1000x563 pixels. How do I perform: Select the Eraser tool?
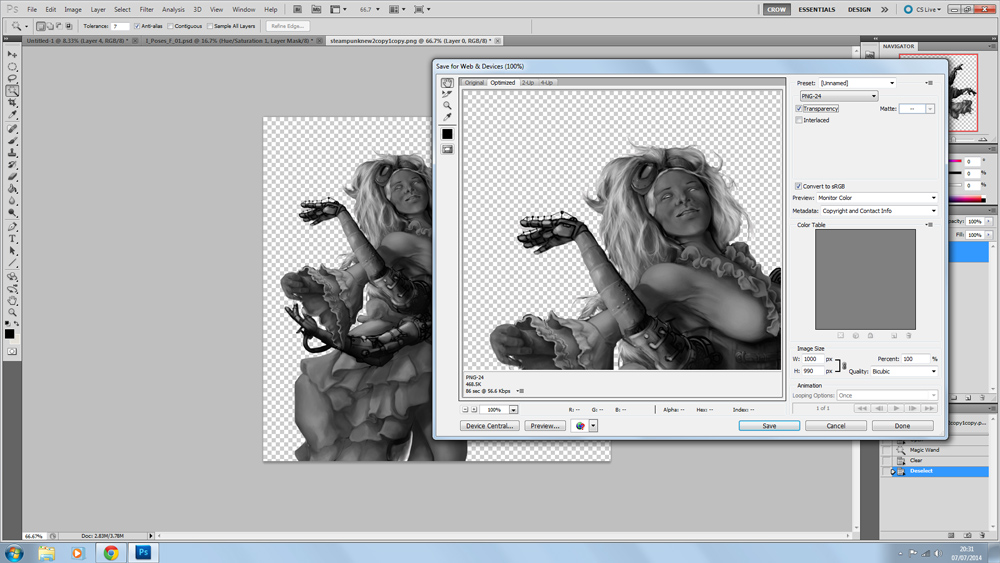tap(12, 177)
